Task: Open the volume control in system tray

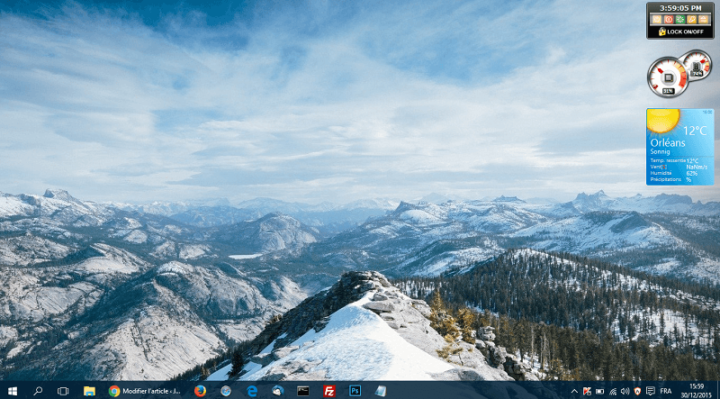Action: pyautogui.click(x=625, y=392)
